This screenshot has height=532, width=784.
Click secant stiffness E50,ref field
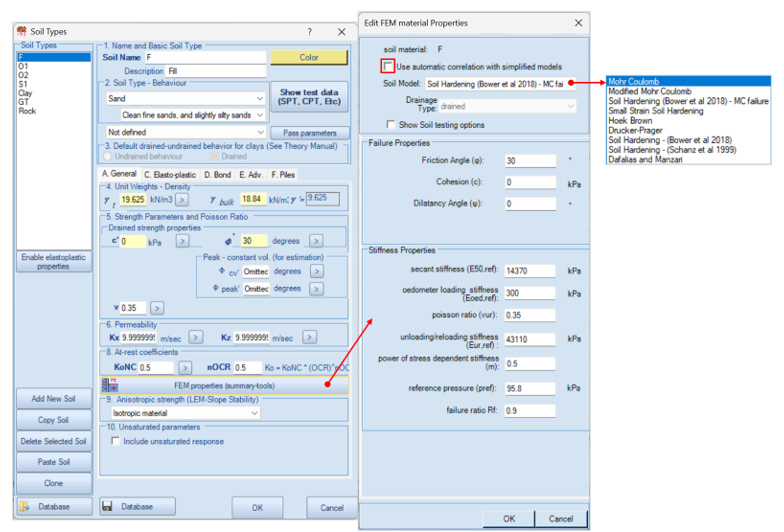(x=530, y=270)
